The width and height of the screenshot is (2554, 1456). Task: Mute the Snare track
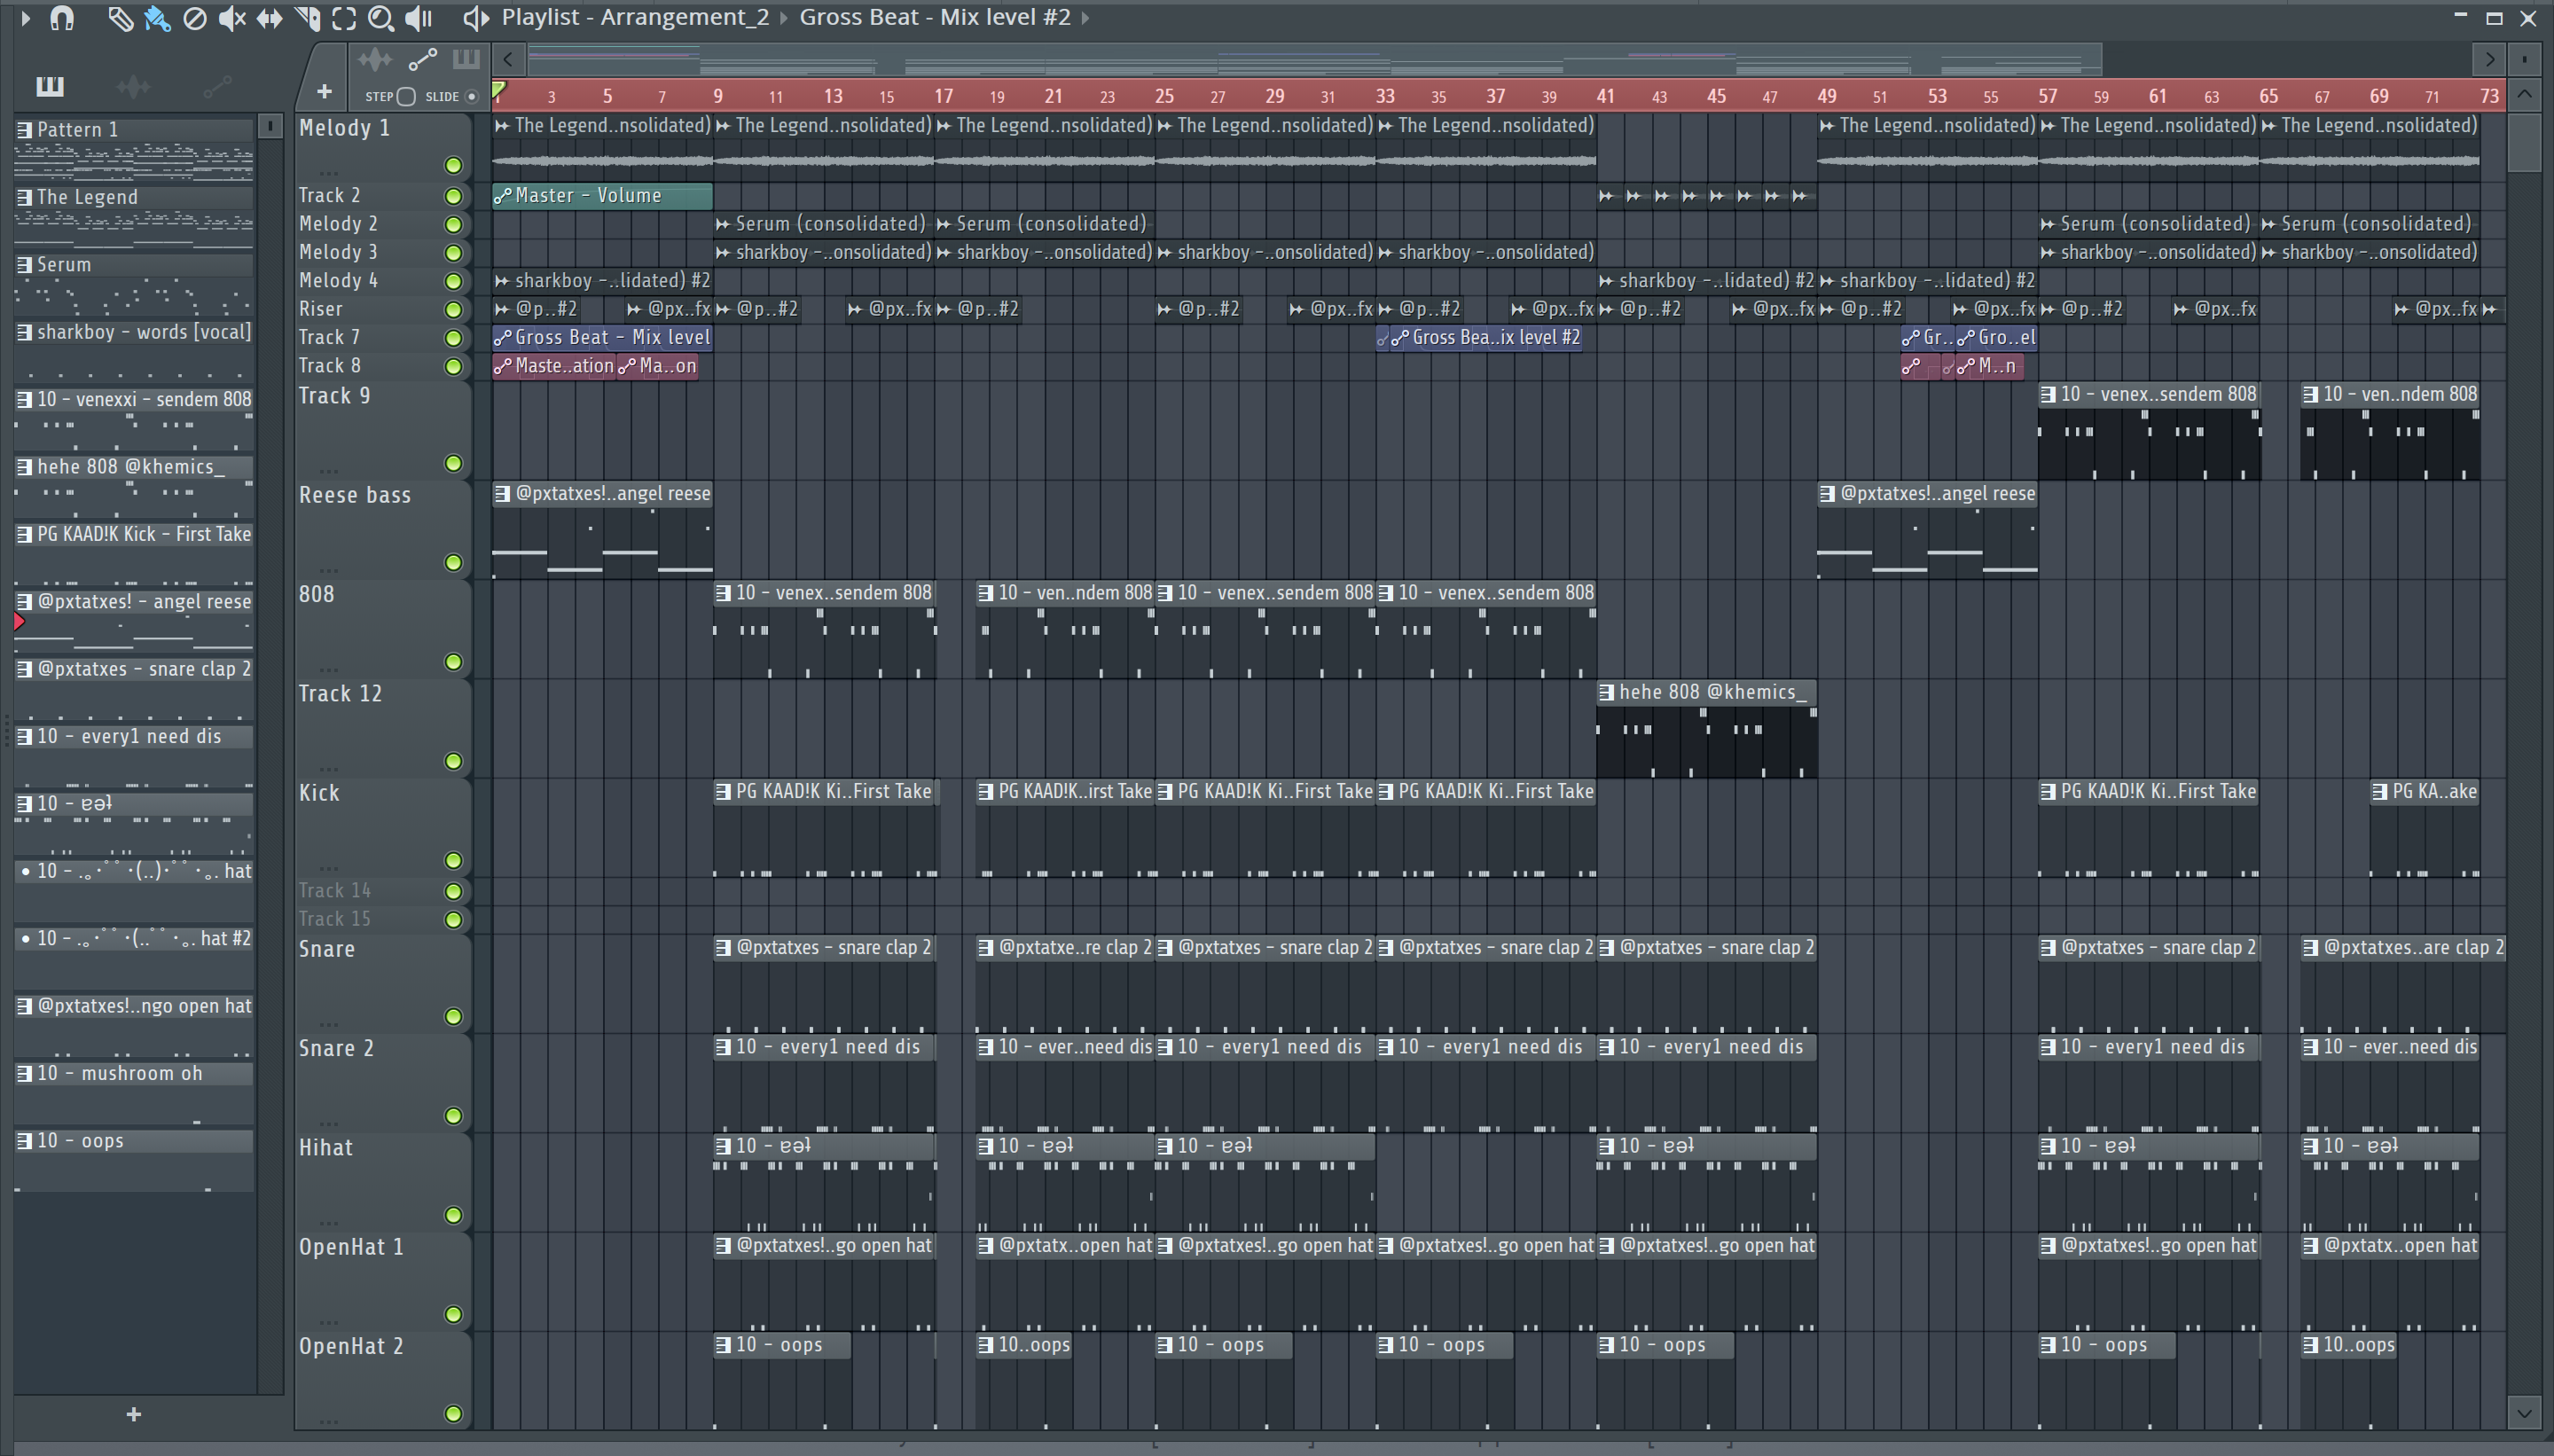[453, 1017]
